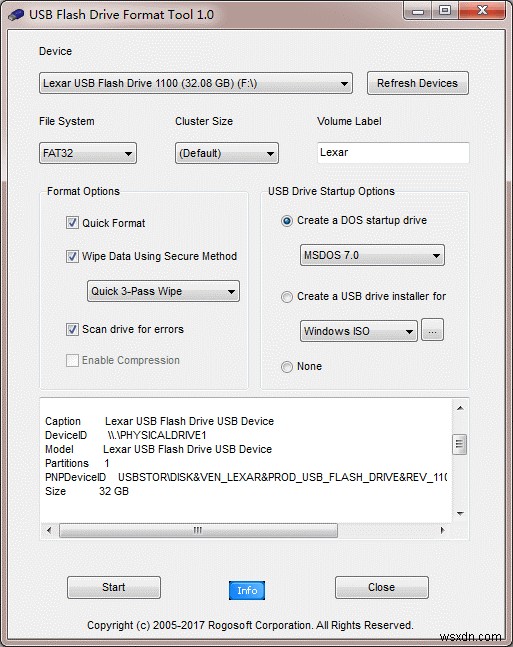513x647 pixels.
Task: Click the Refresh Devices button
Action: point(418,83)
